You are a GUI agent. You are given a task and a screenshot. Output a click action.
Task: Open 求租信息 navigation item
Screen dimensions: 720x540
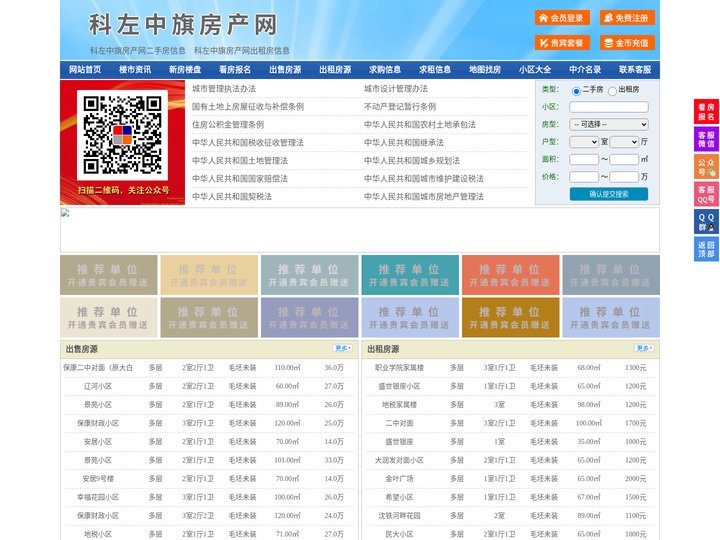(435, 70)
